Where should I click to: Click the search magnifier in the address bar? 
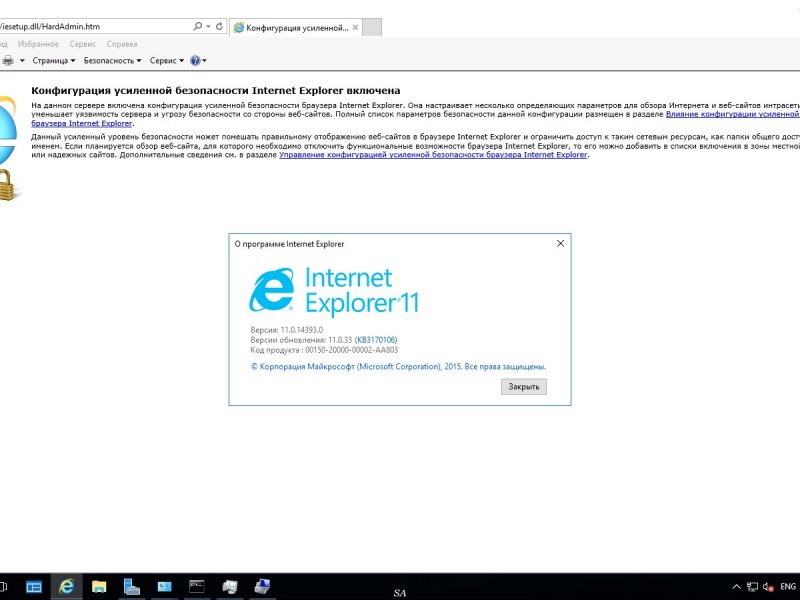pyautogui.click(x=197, y=26)
